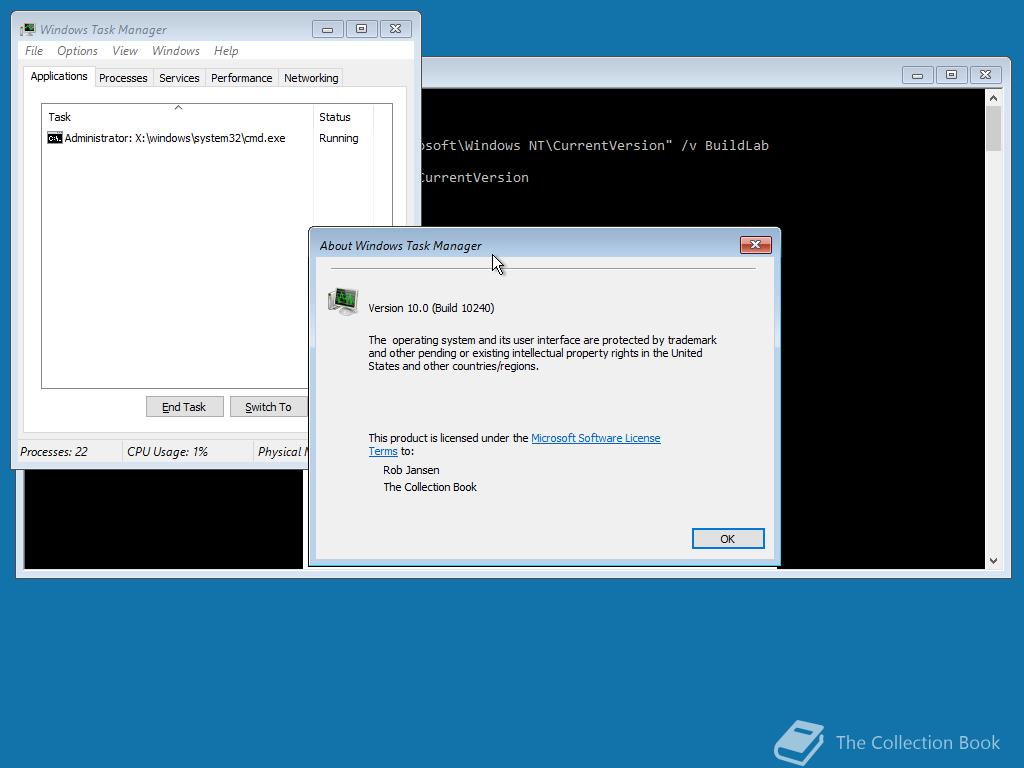Image resolution: width=1024 pixels, height=768 pixels.
Task: Click the command window scrollbar thumb
Action: 993,129
